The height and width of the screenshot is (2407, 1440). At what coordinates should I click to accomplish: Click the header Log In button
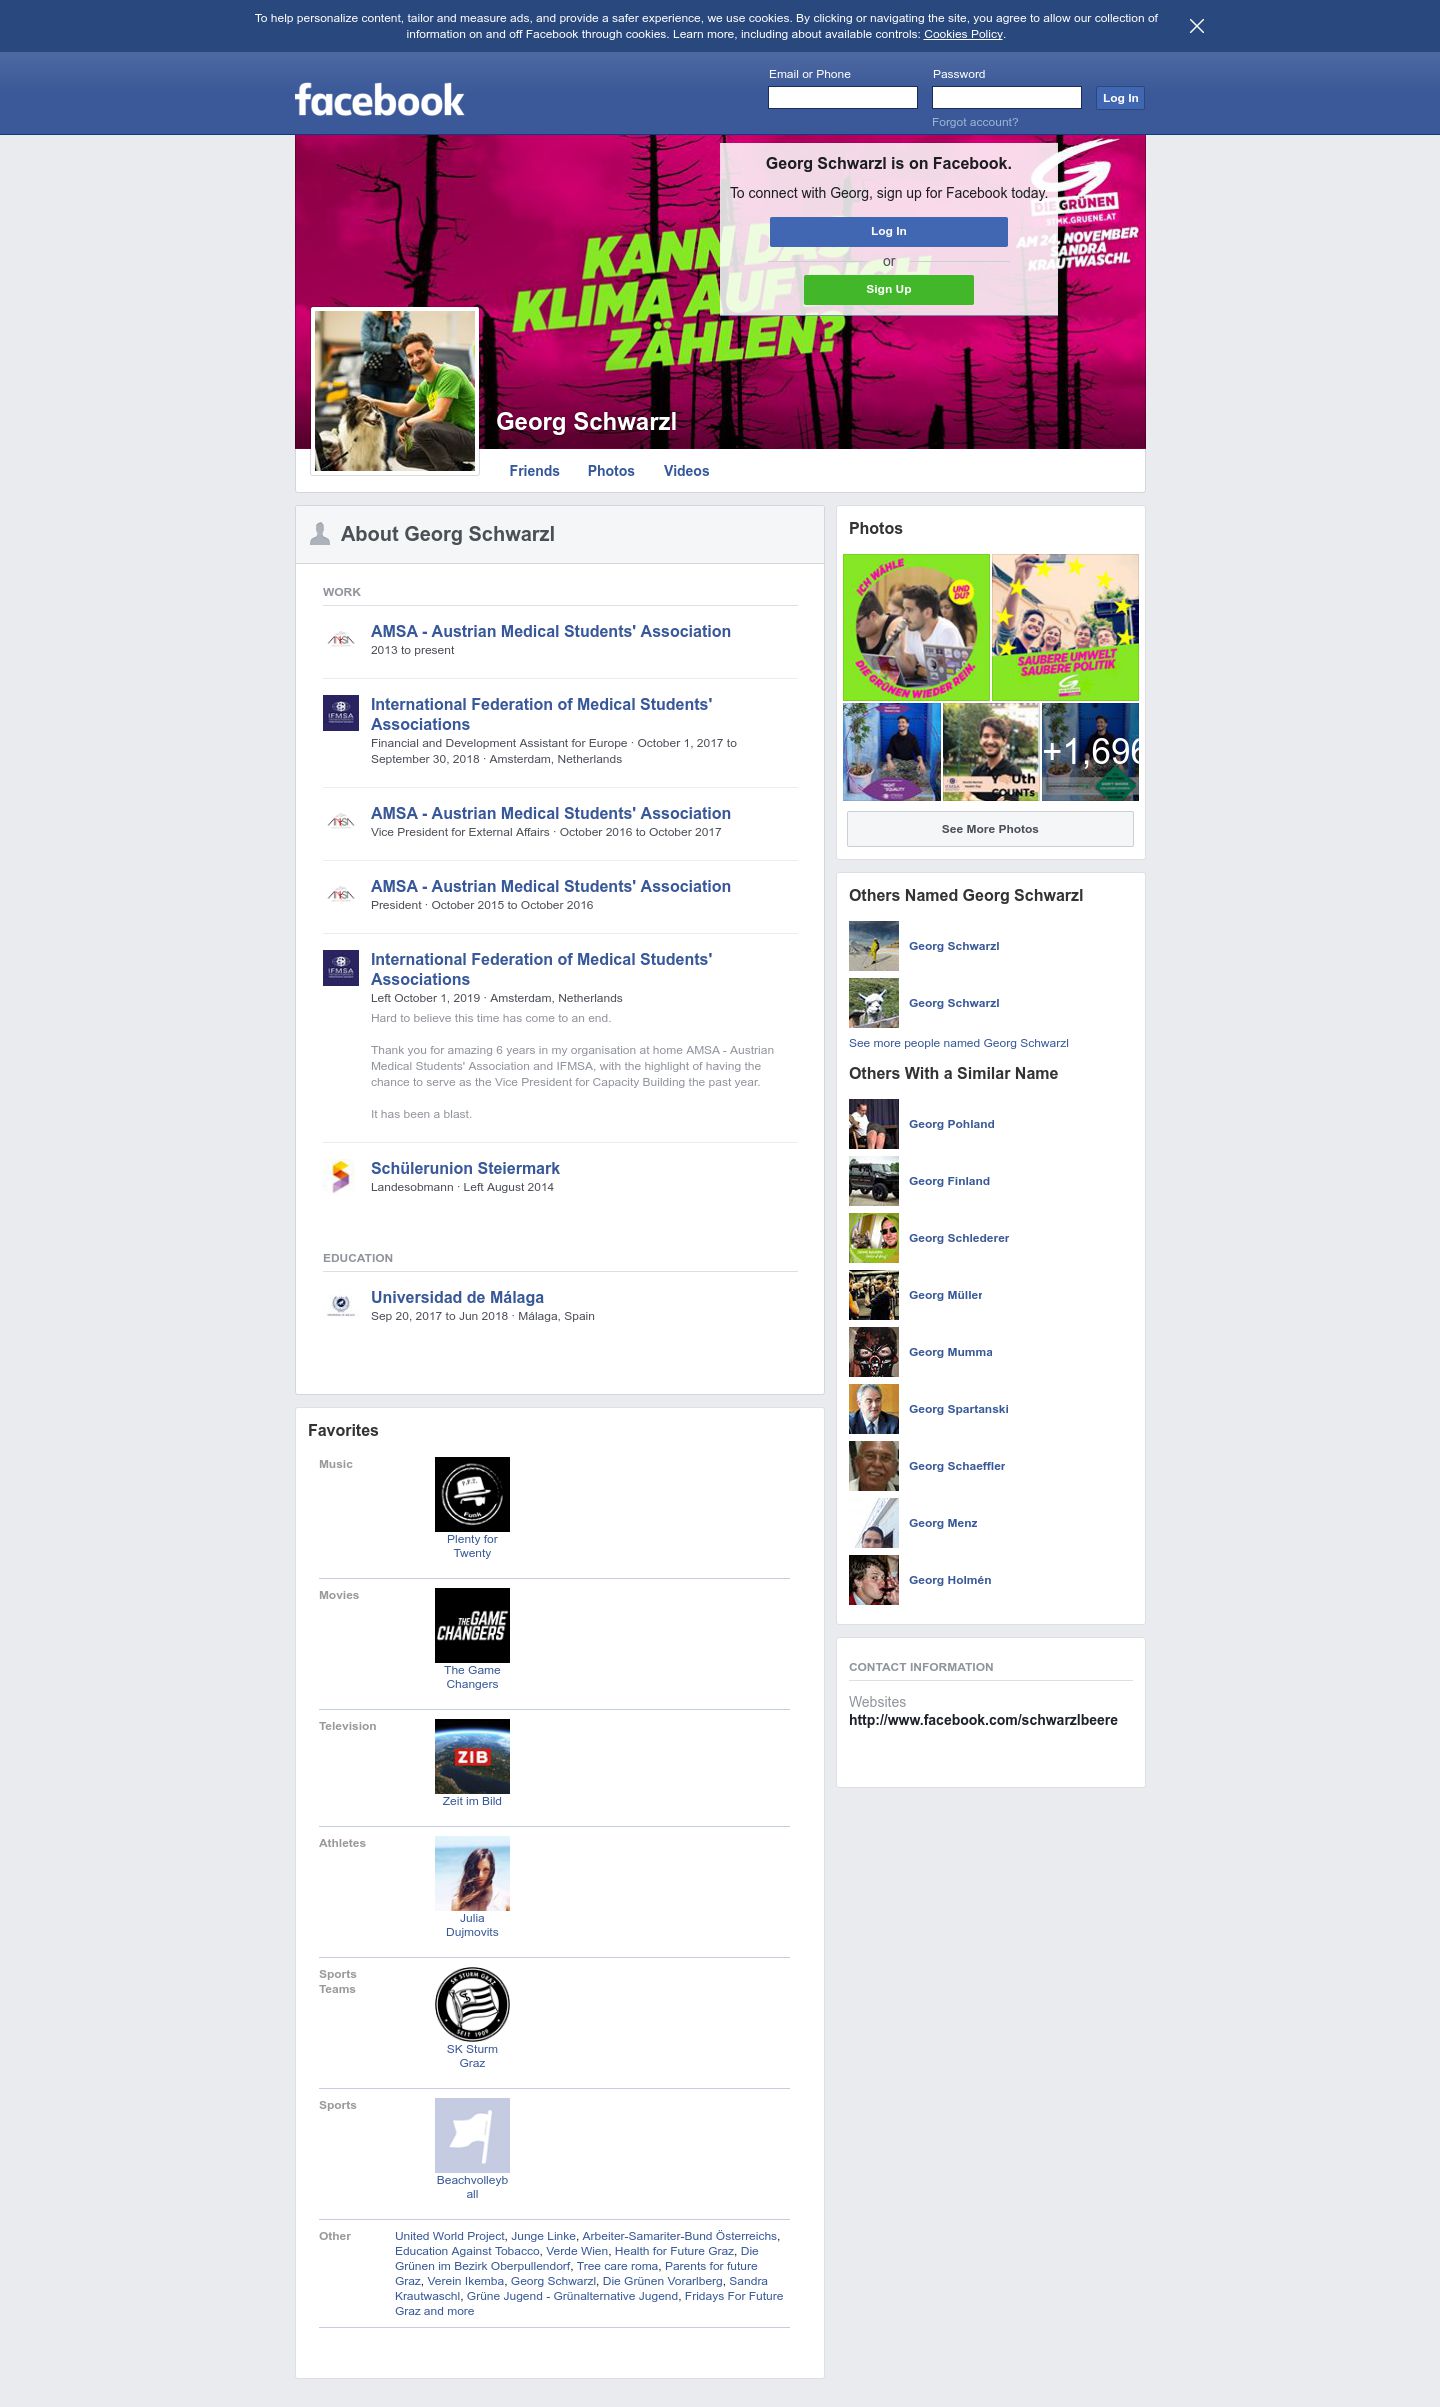point(1120,98)
